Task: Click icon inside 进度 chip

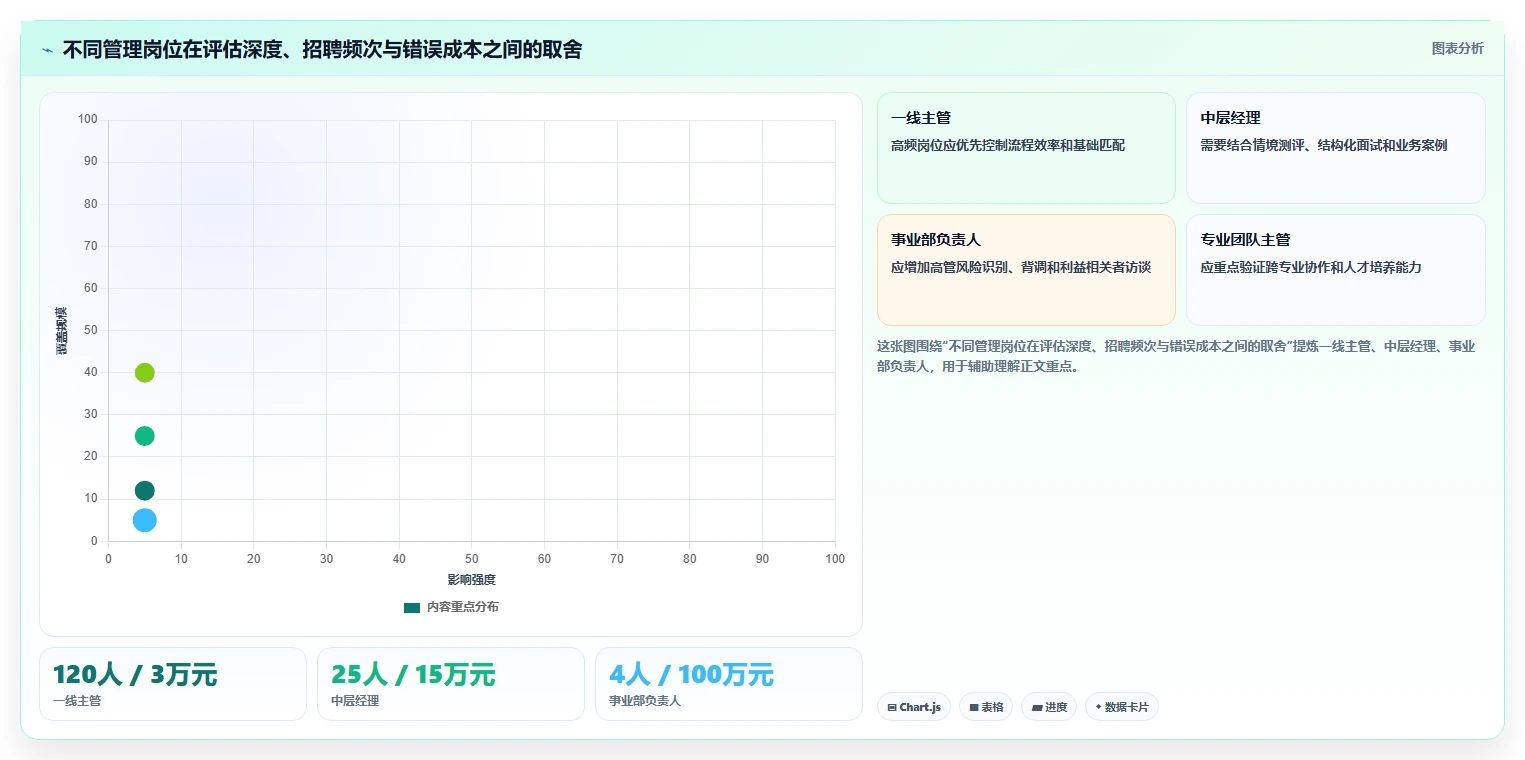Action: 1037,708
